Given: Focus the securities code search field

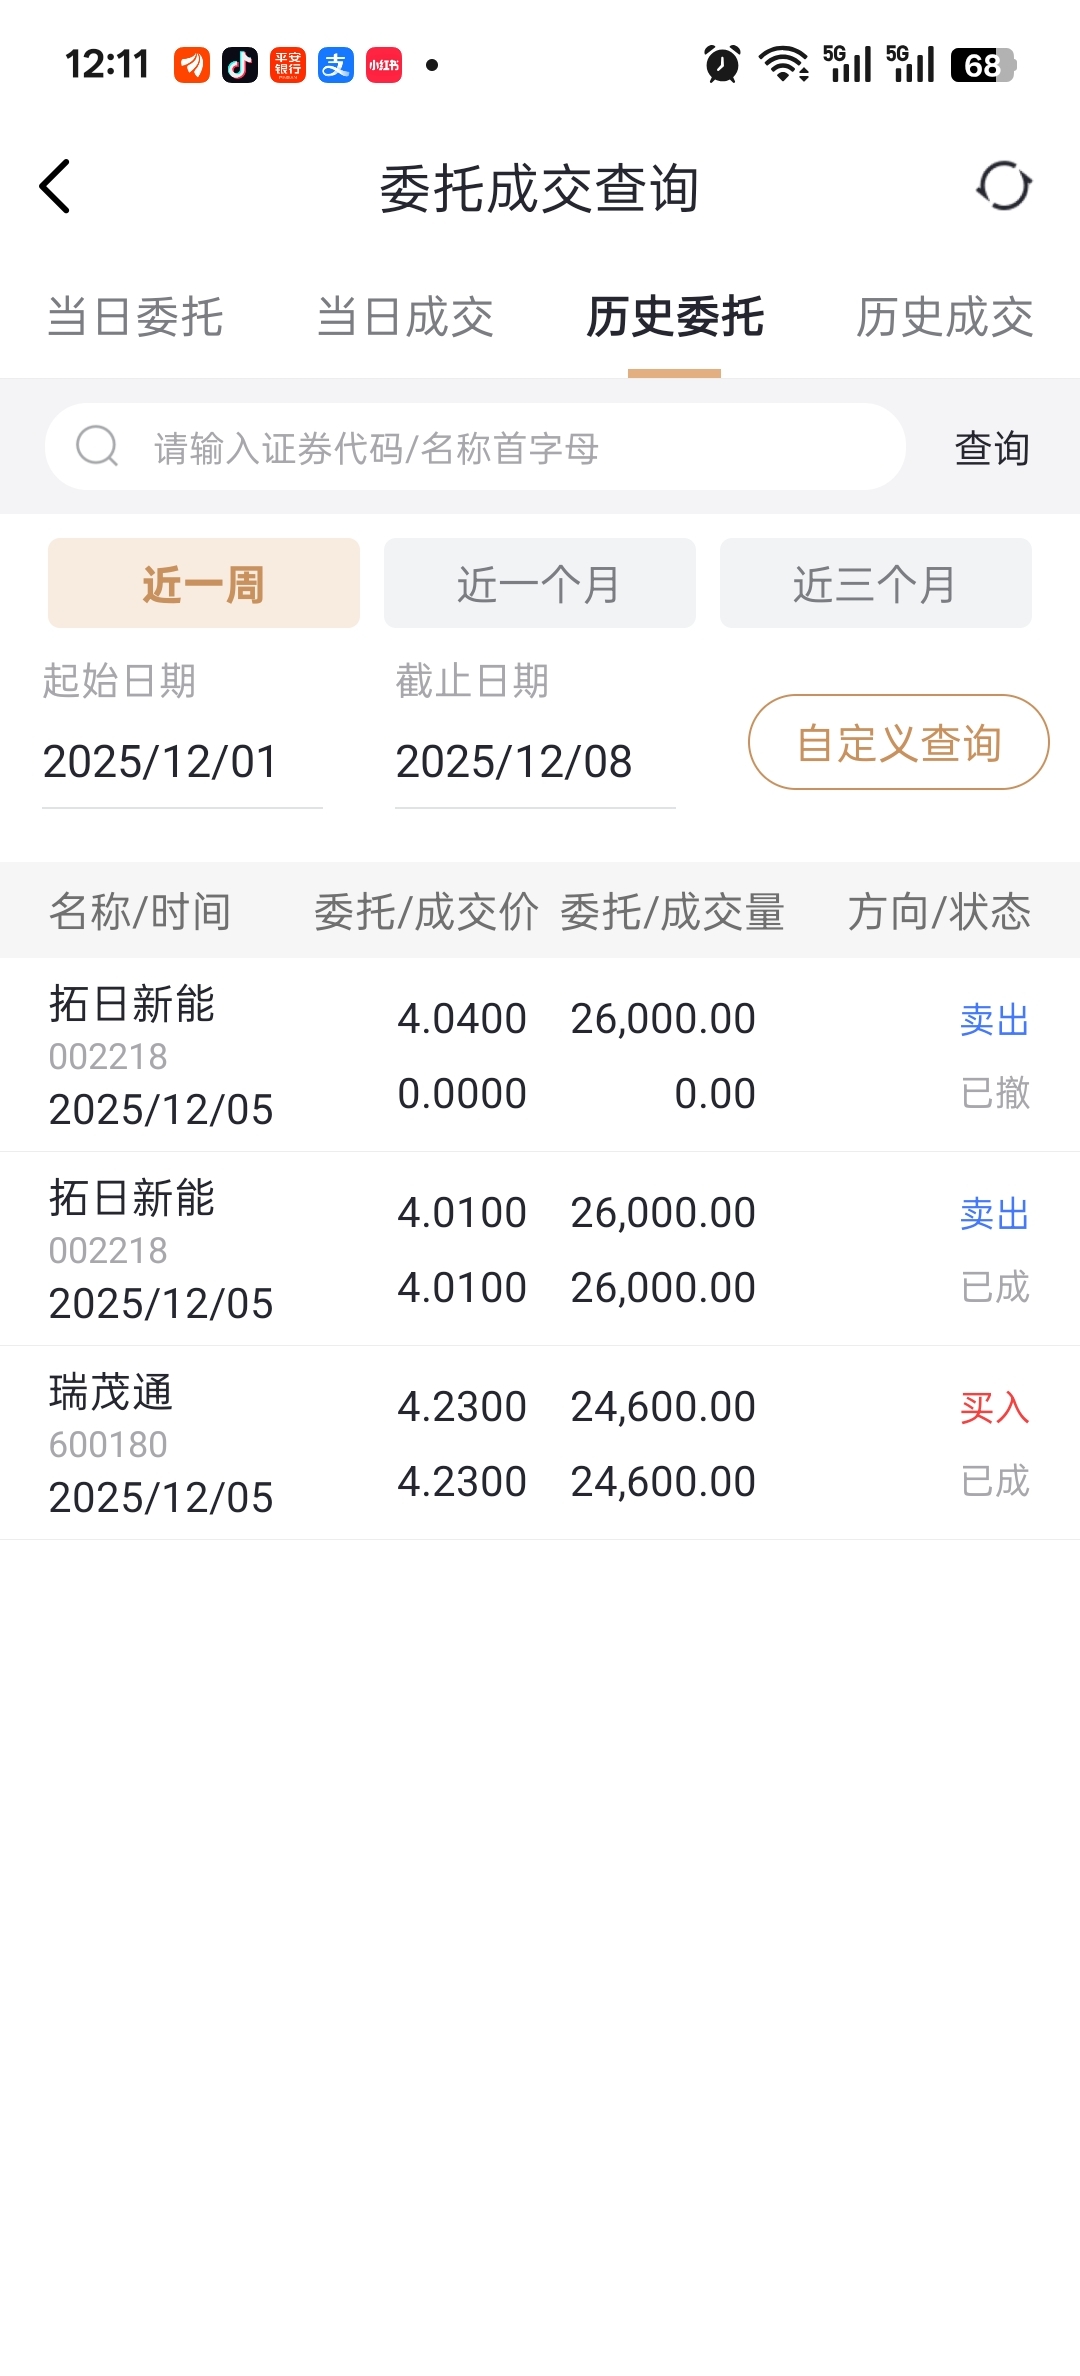Looking at the screenshot, I should pos(476,447).
